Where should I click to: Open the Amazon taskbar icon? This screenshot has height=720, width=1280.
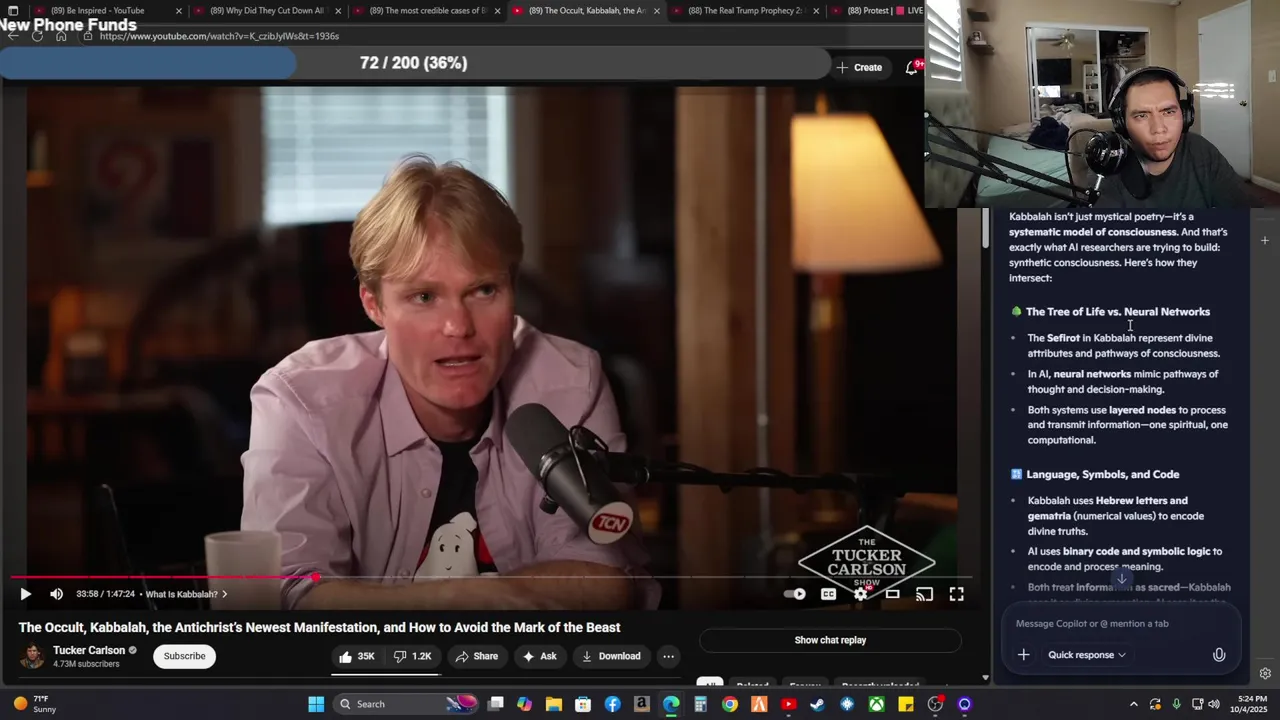pyautogui.click(x=642, y=704)
